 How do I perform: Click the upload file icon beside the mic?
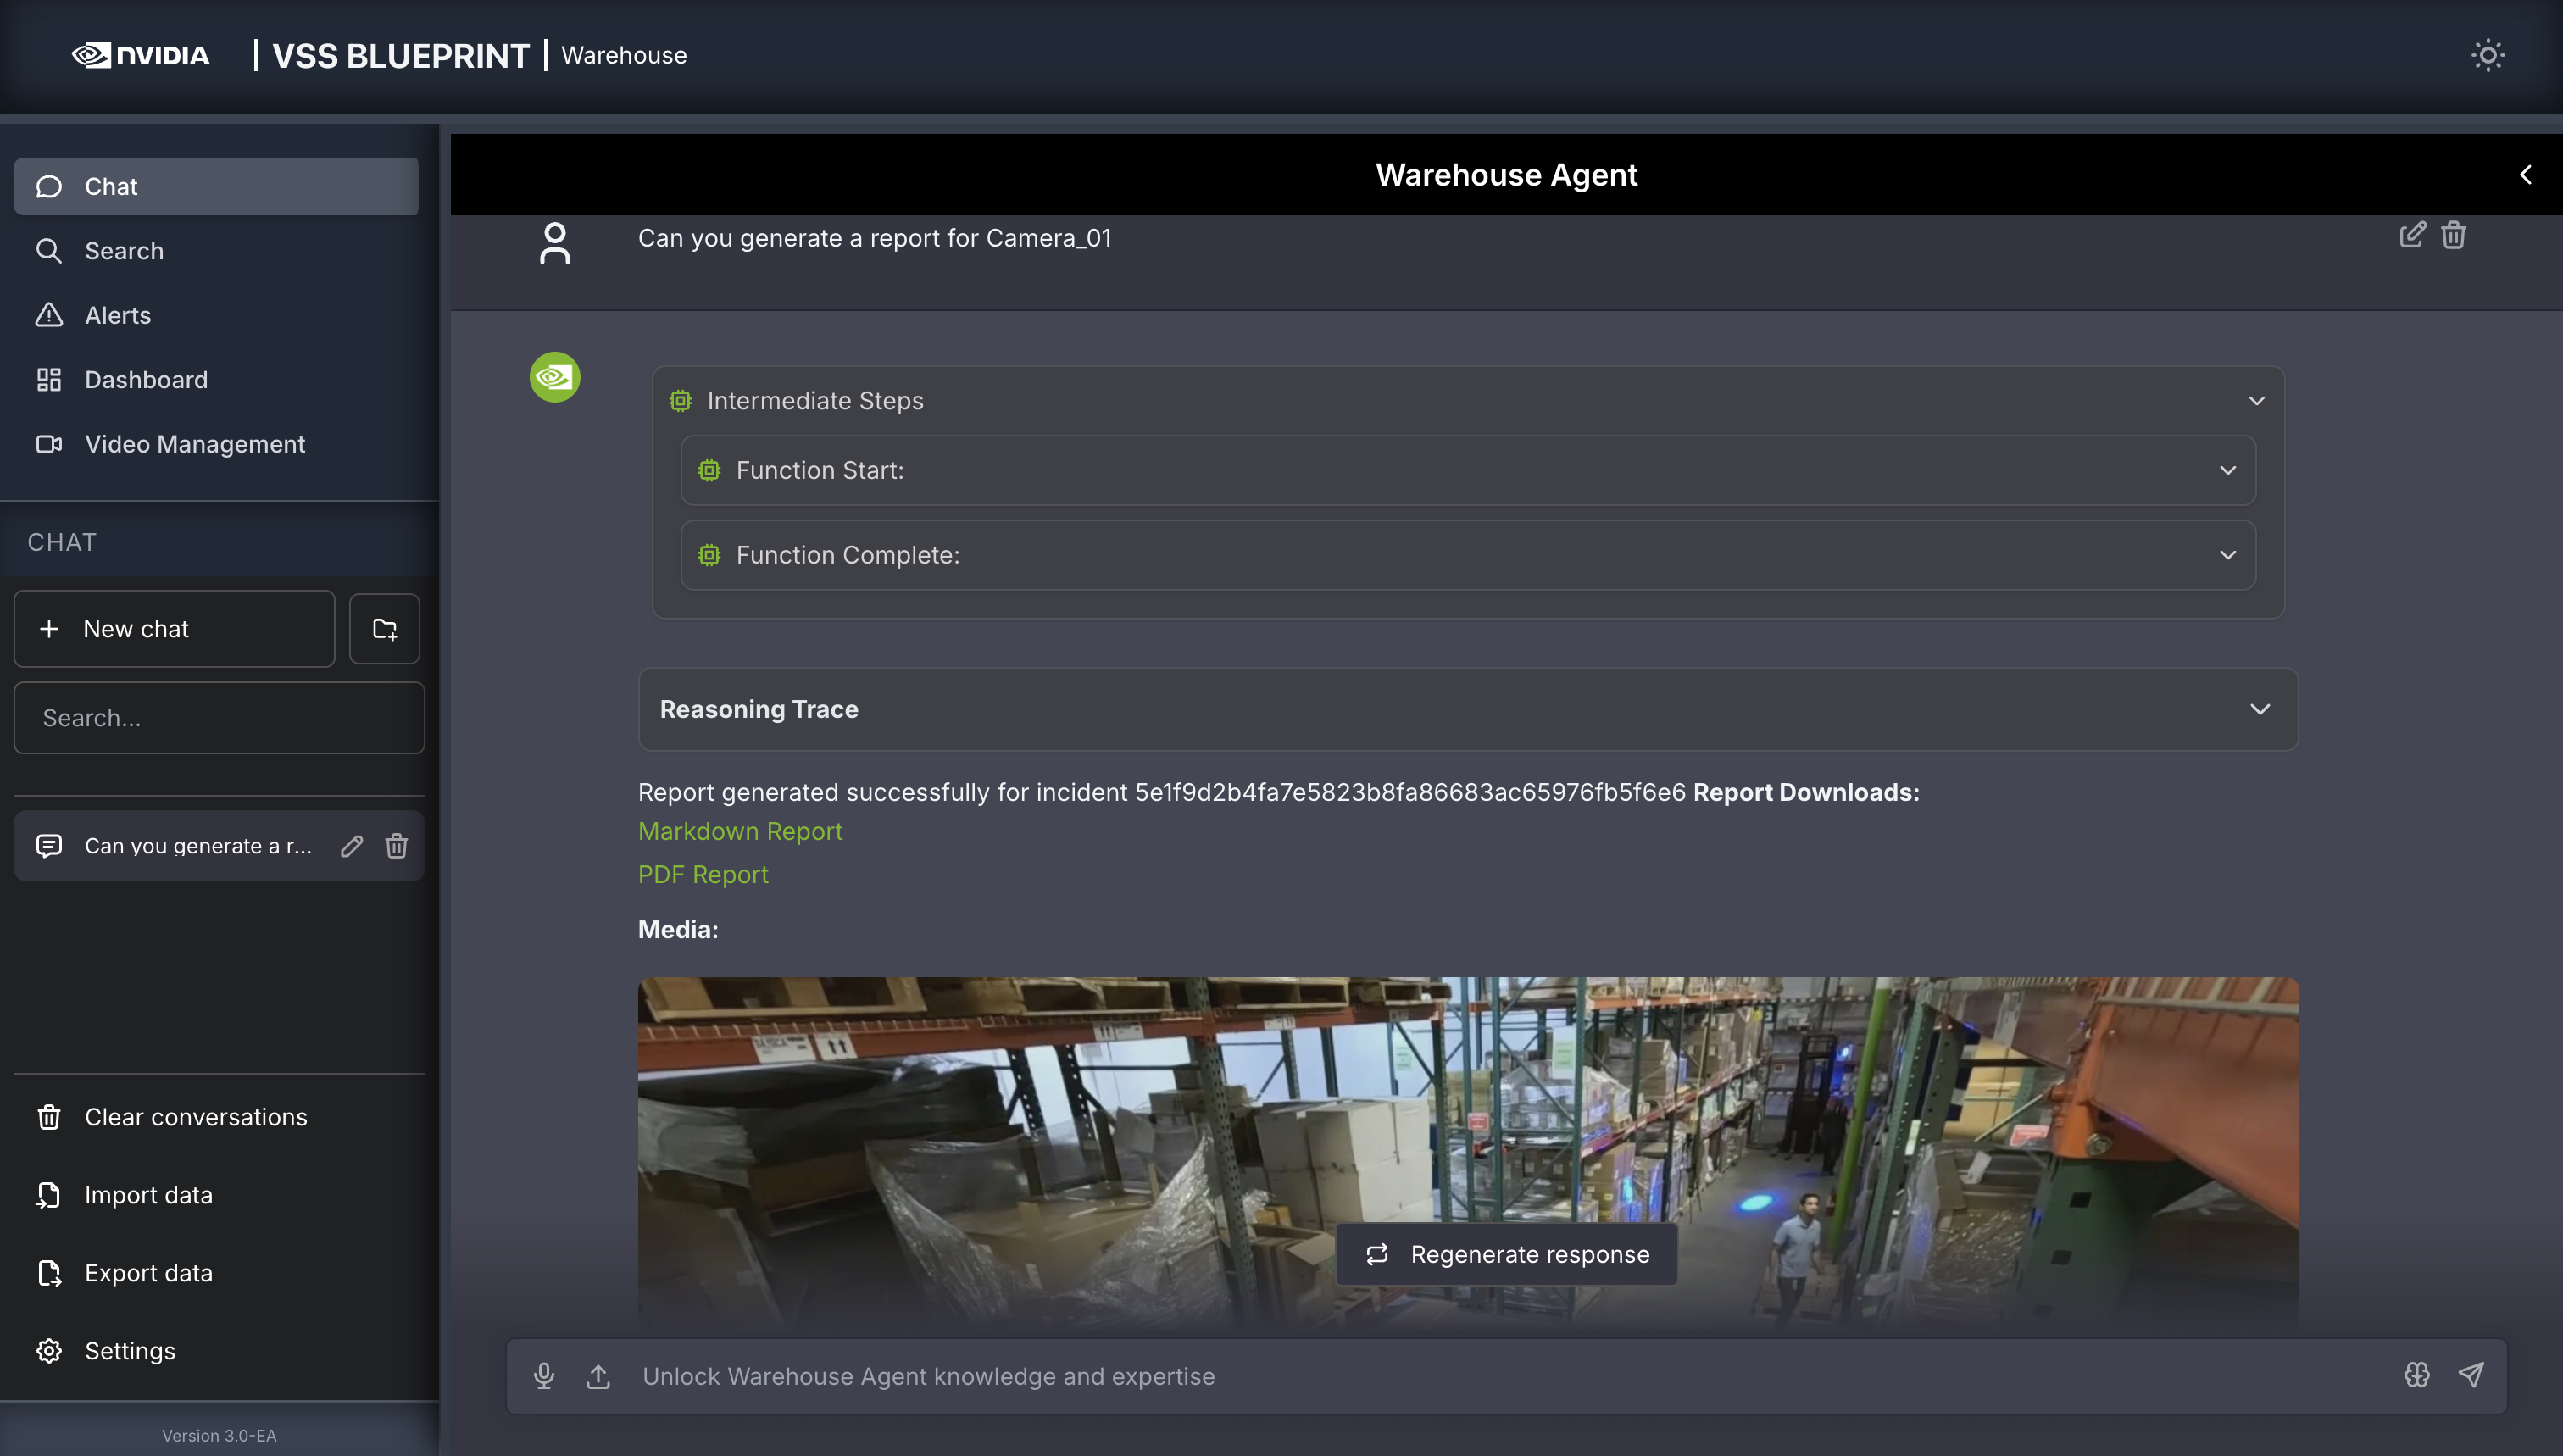point(599,1375)
